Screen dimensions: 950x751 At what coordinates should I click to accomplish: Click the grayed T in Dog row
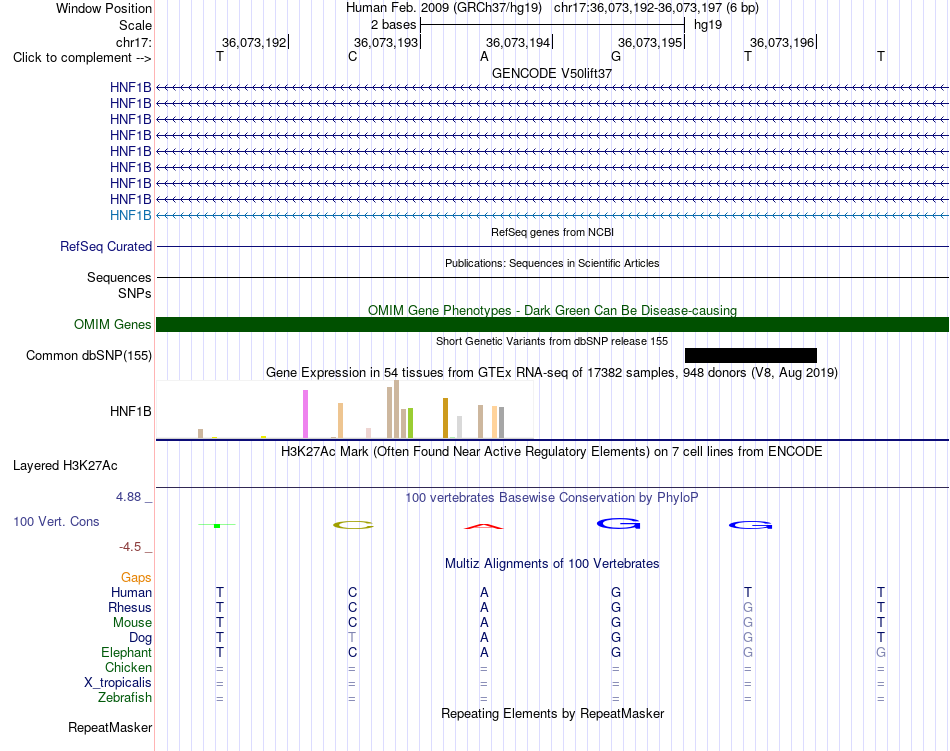tap(352, 637)
